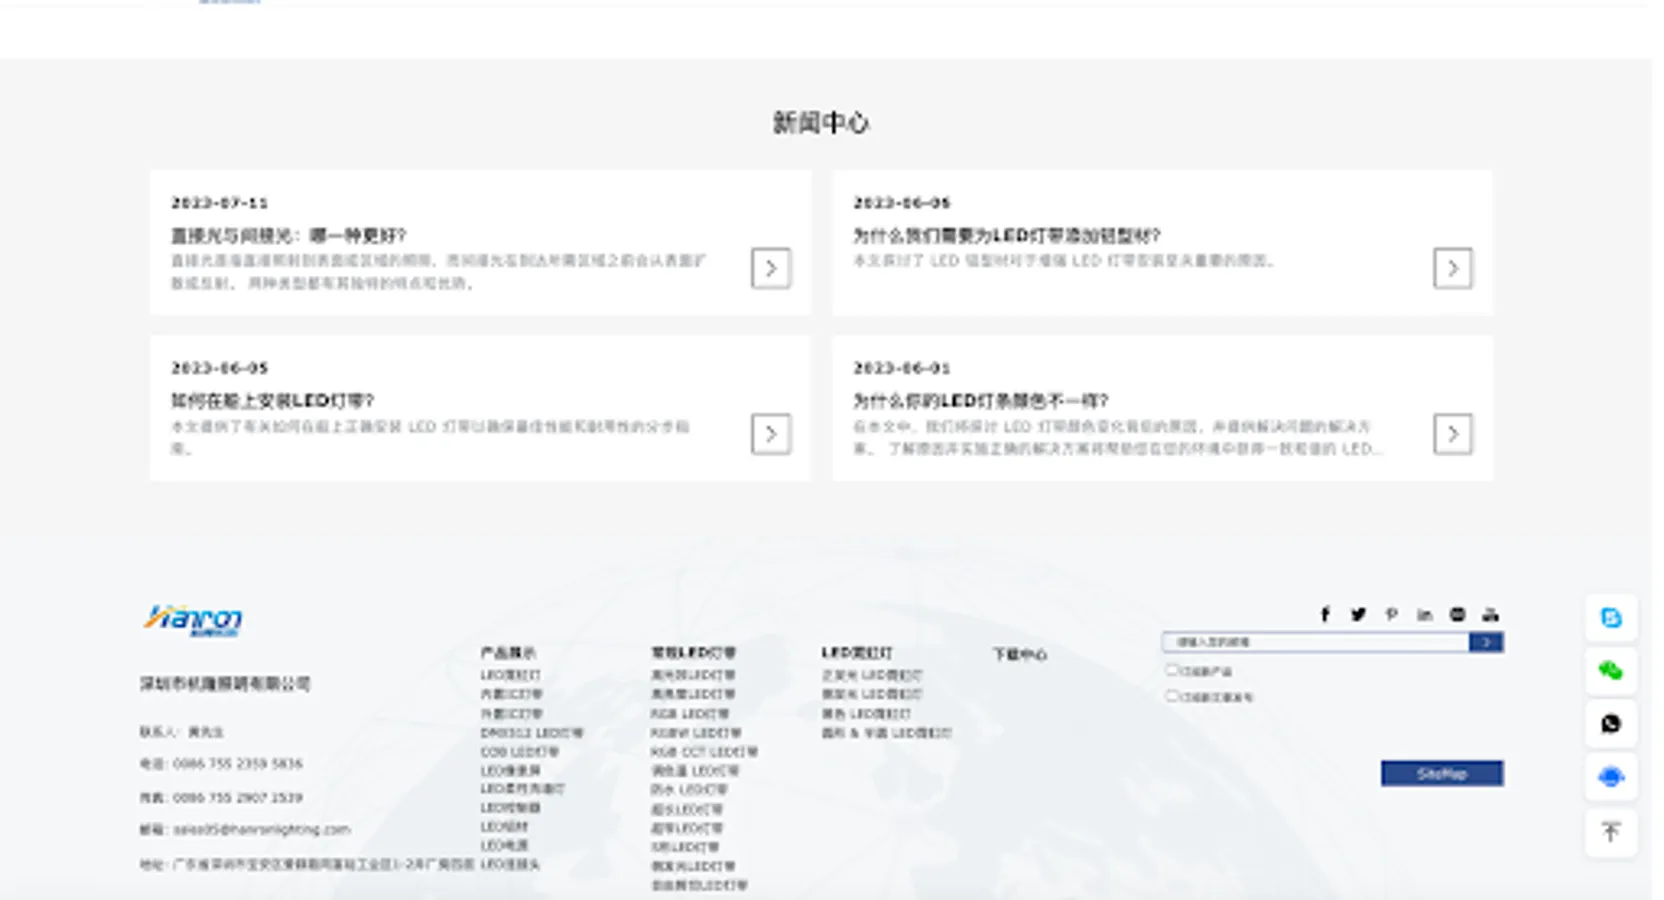1664x900 pixels.
Task: Open the Pinterest icon in the footer
Action: (x=1391, y=614)
